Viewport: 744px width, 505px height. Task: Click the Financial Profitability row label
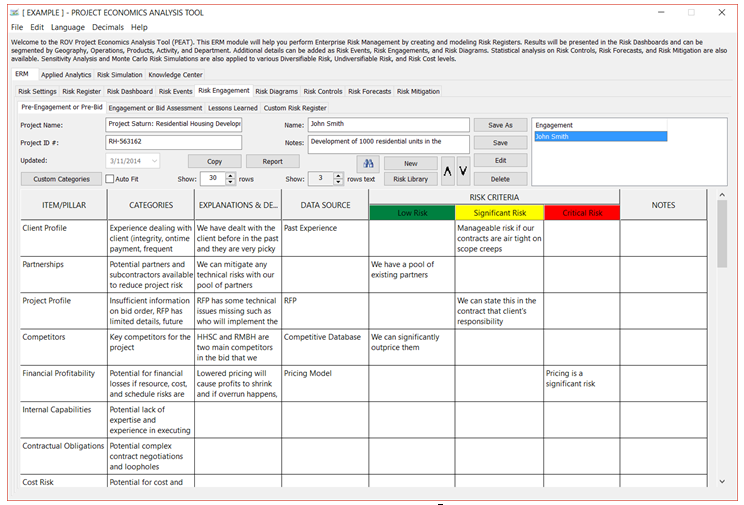coord(58,373)
